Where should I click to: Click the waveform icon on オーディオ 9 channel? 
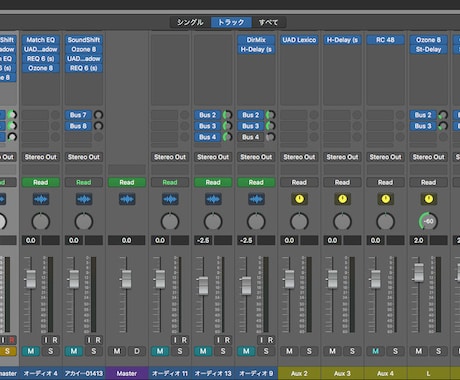click(256, 199)
